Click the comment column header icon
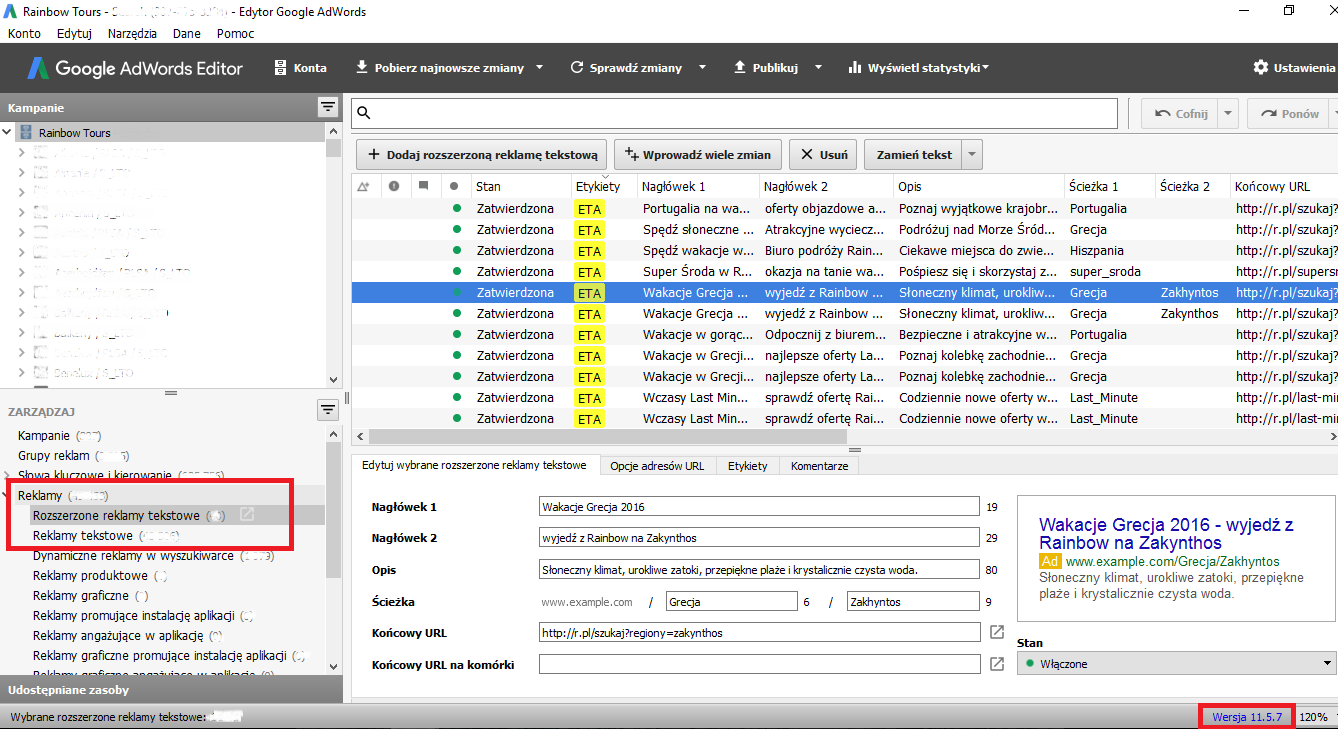Viewport: 1338px width, 729px height. (x=424, y=186)
